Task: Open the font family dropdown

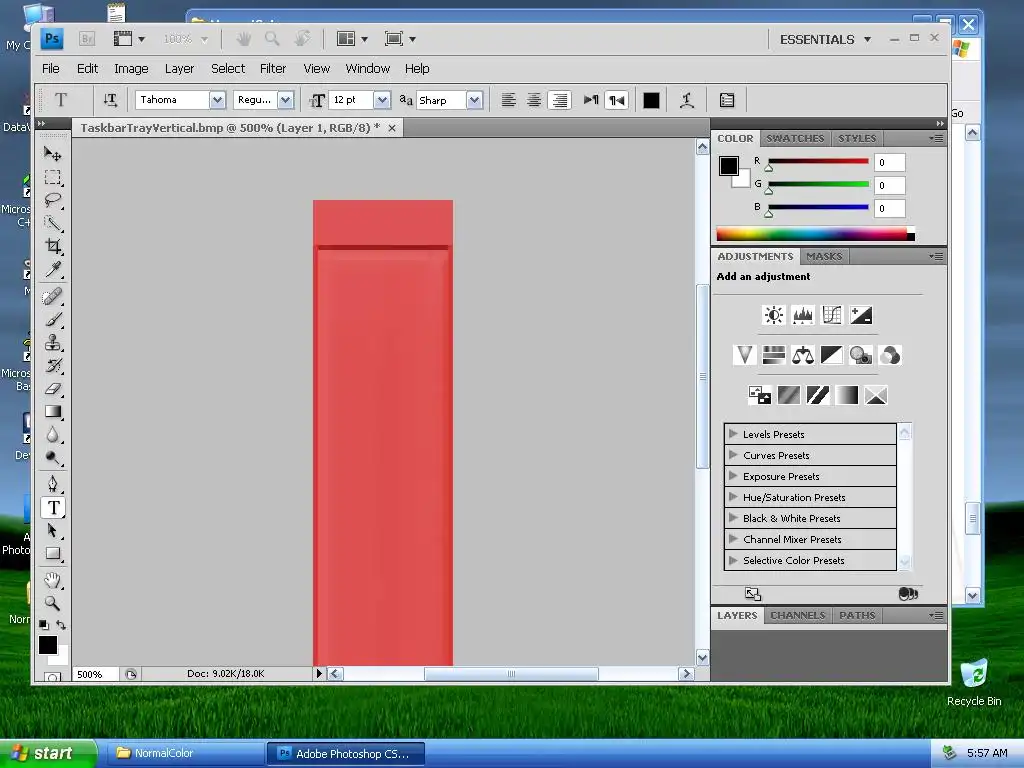Action: click(217, 100)
